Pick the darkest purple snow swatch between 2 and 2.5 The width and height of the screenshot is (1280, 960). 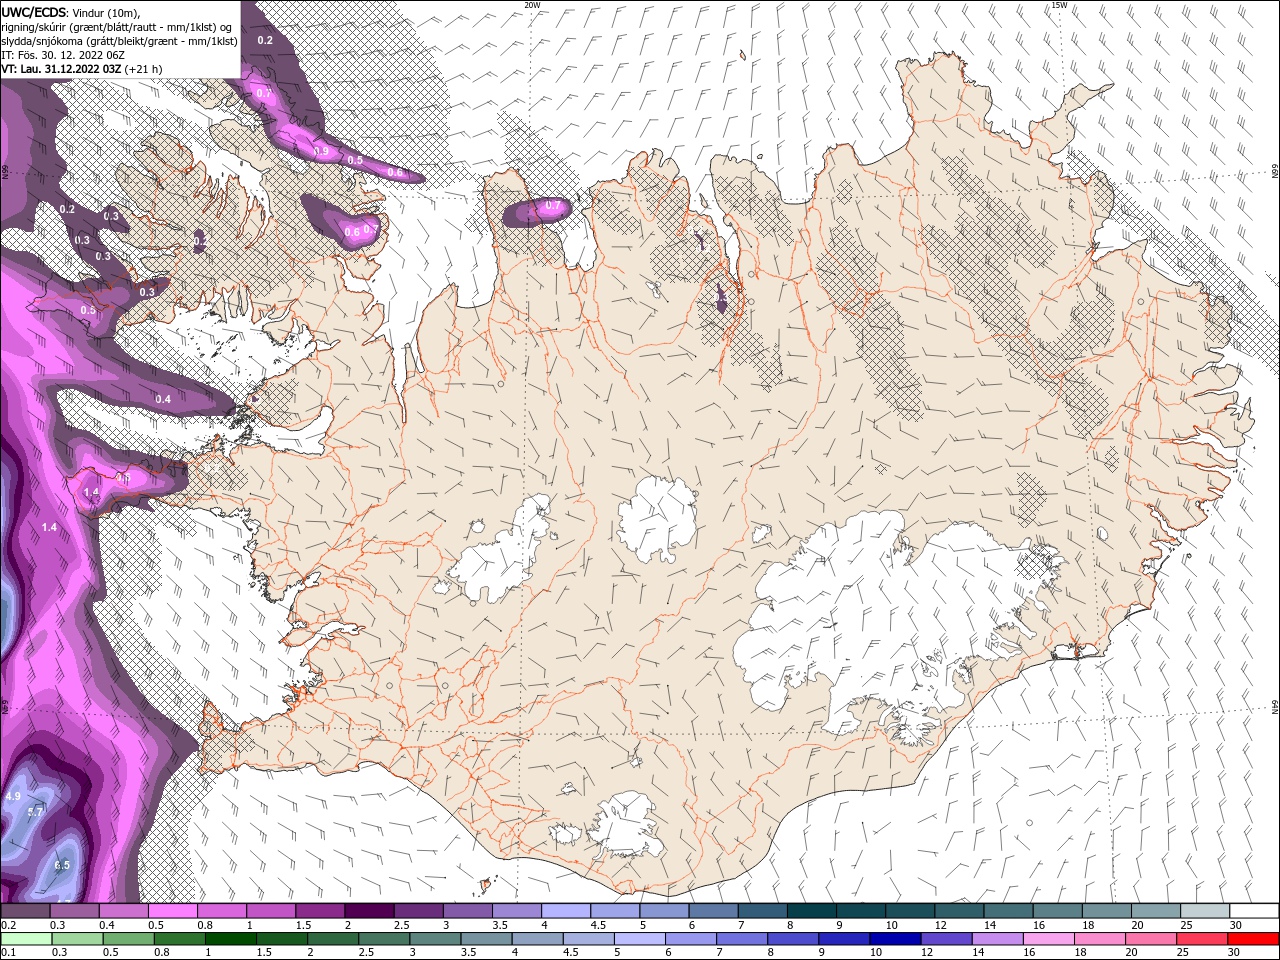368,911
